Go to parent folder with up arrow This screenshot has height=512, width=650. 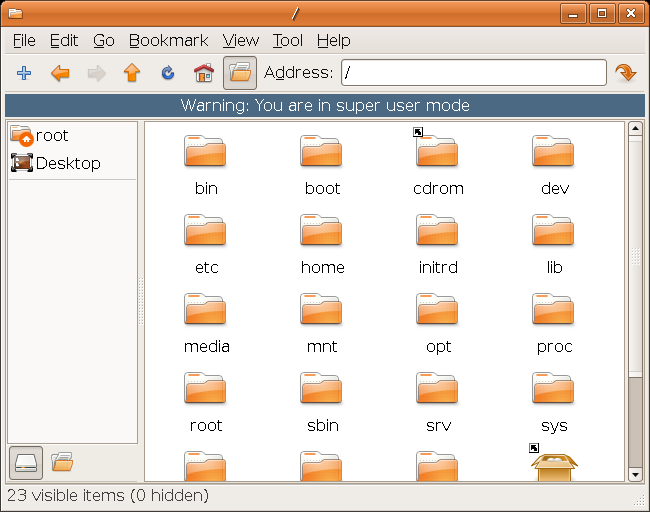coord(131,73)
